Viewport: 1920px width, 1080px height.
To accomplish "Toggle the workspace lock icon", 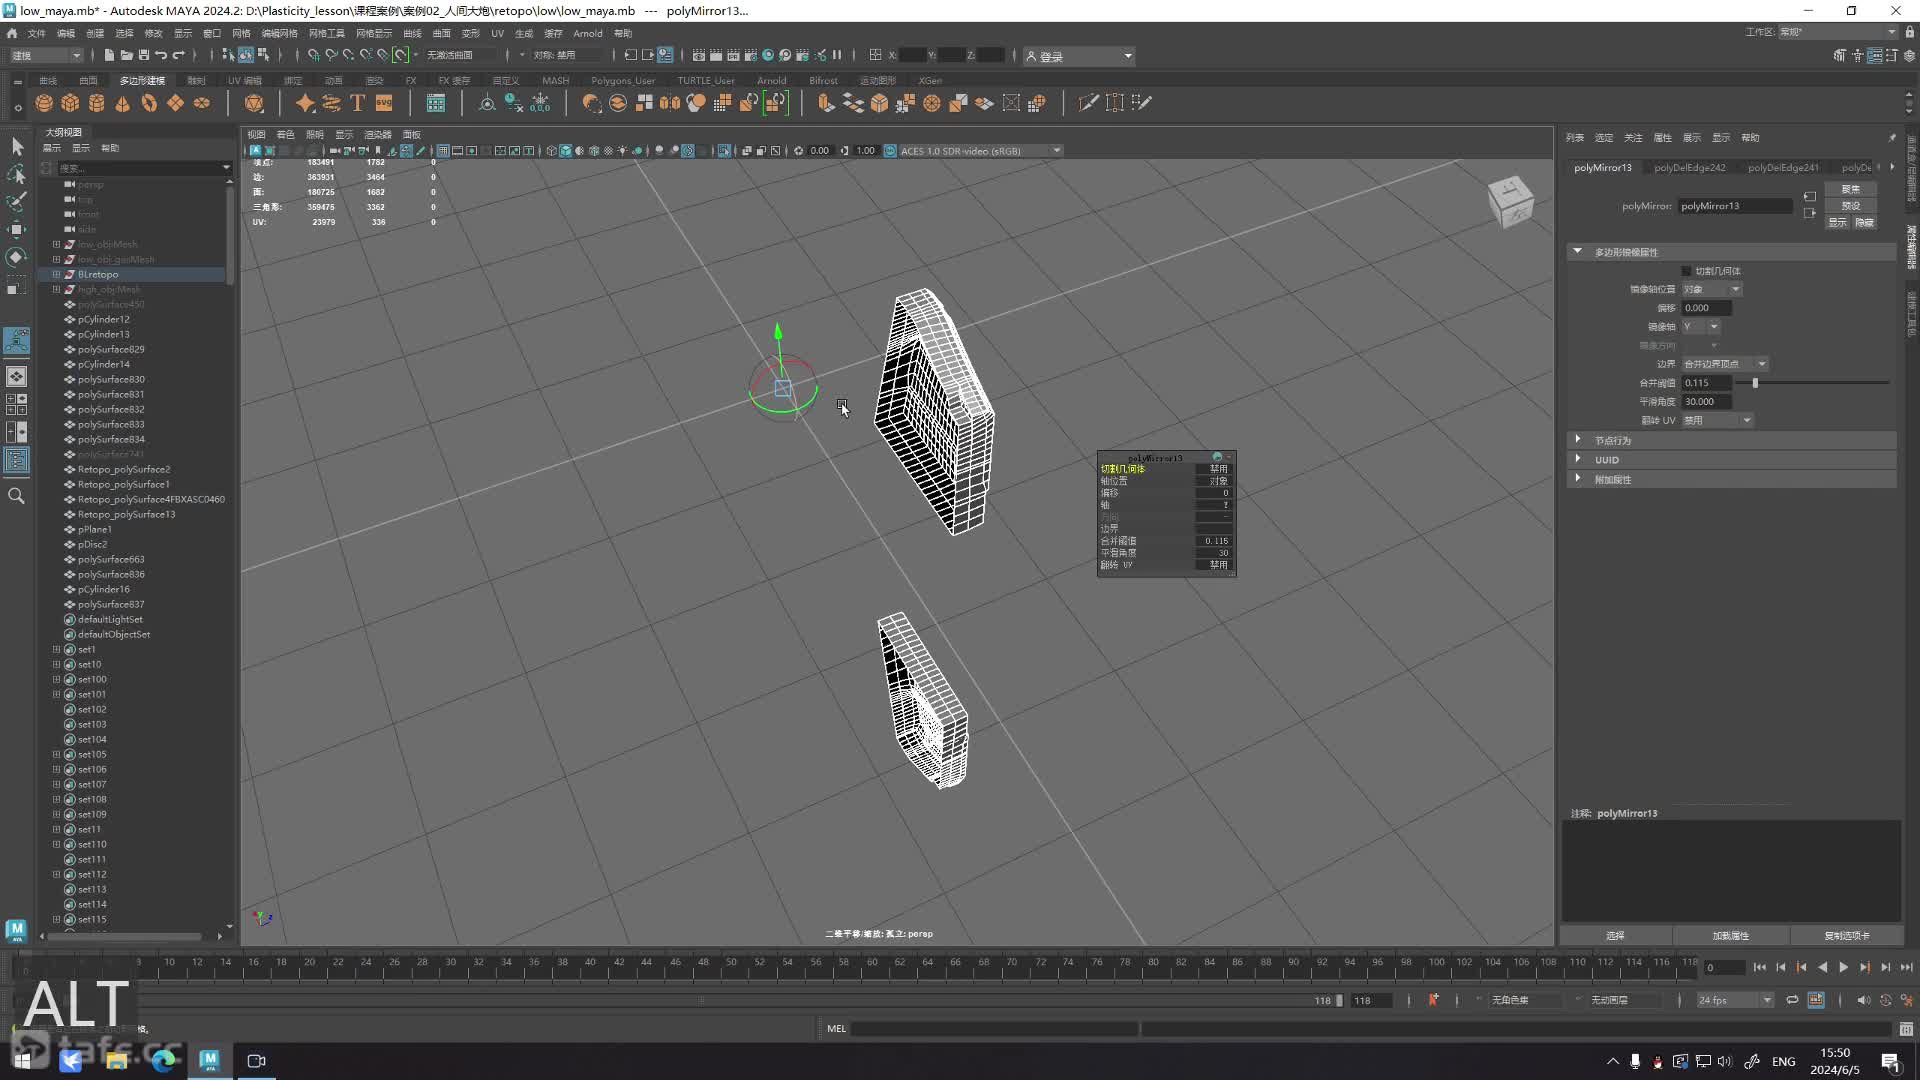I will click(1909, 32).
